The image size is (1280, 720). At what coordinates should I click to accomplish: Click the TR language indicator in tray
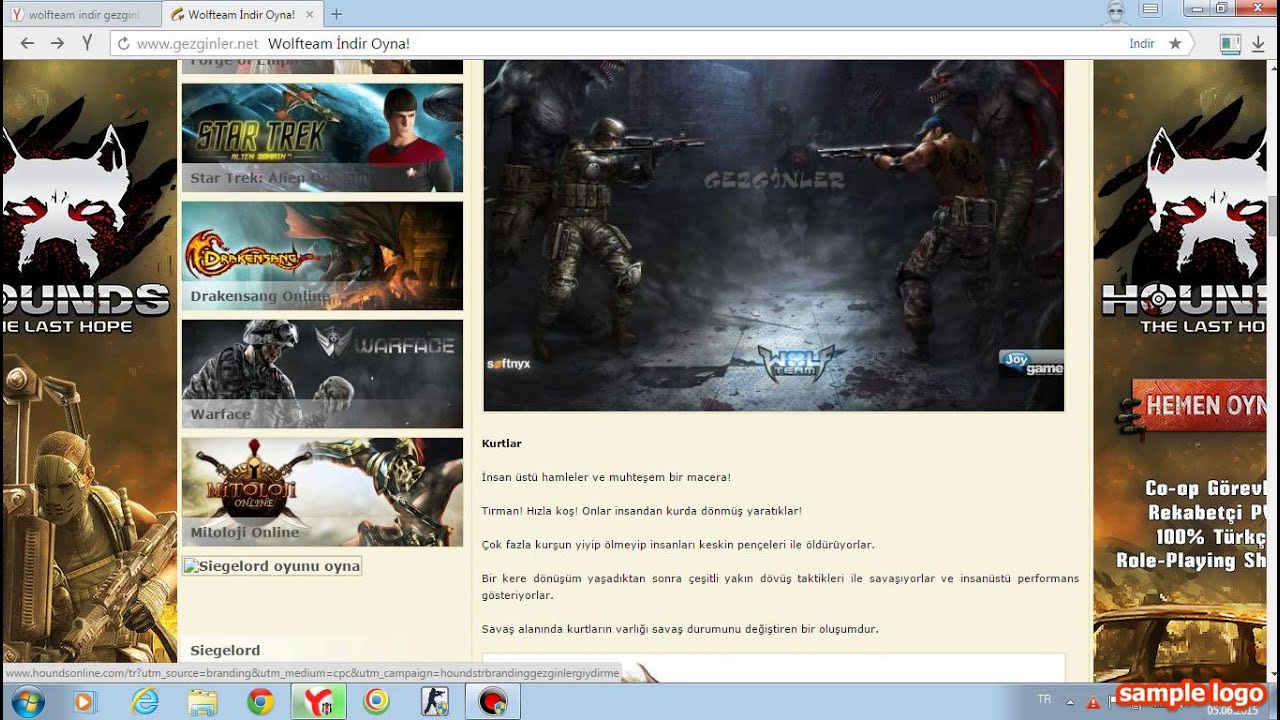coord(1044,699)
